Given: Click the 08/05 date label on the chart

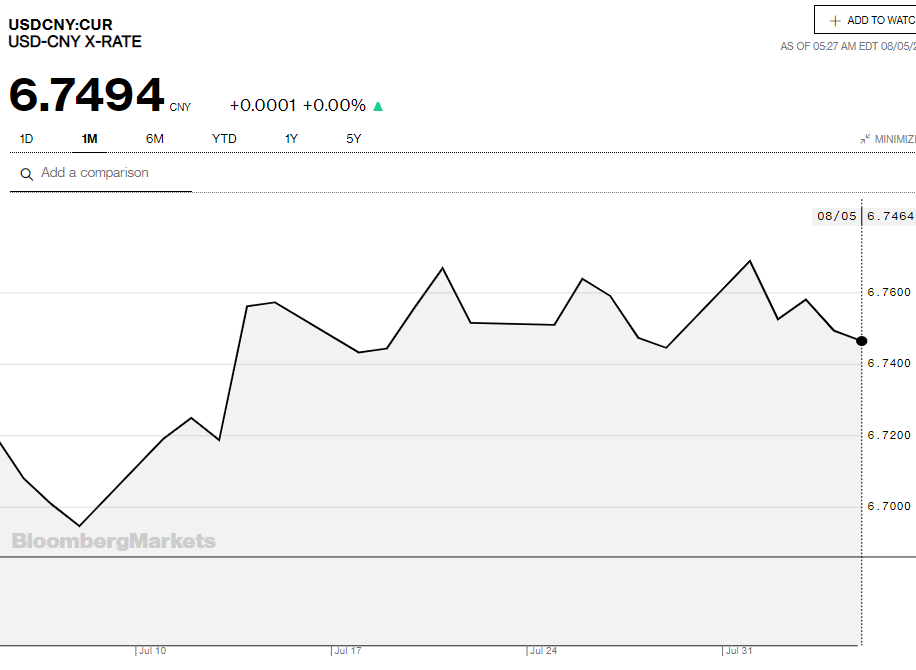Looking at the screenshot, I should pyautogui.click(x=836, y=216).
